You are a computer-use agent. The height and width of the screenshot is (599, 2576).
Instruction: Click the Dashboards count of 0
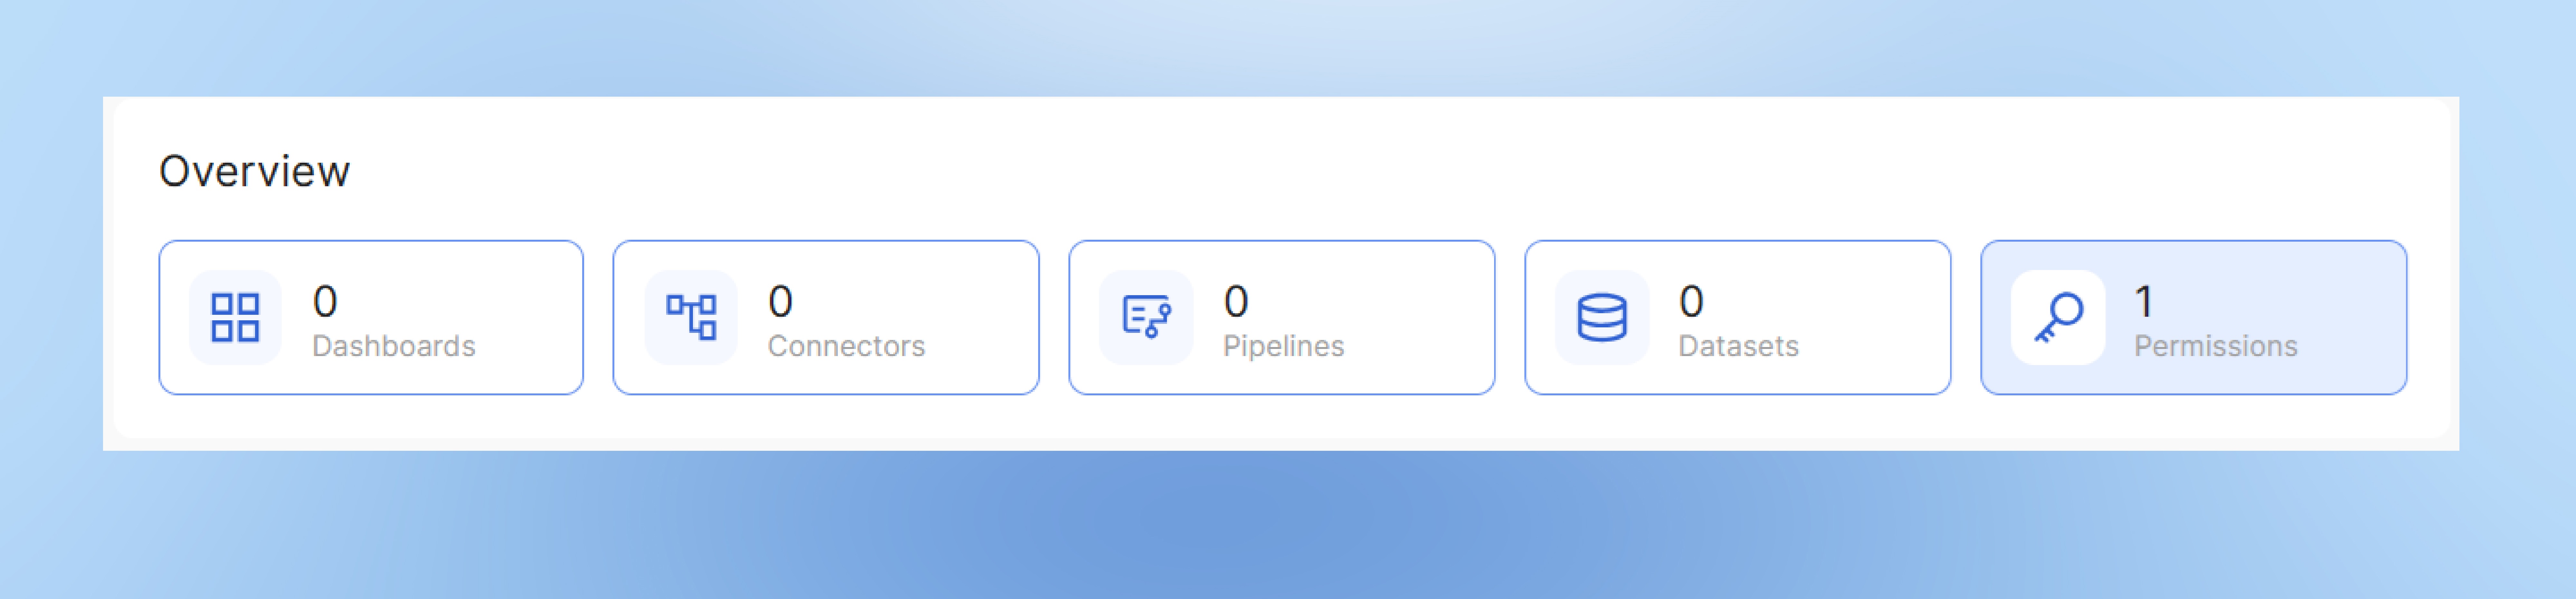click(x=325, y=301)
